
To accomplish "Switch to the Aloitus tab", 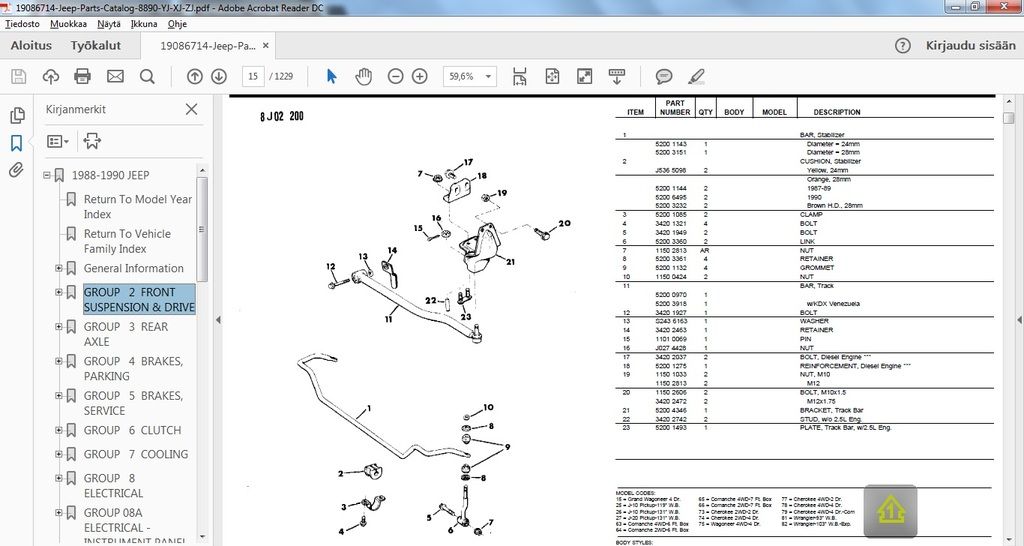I will click(31, 46).
